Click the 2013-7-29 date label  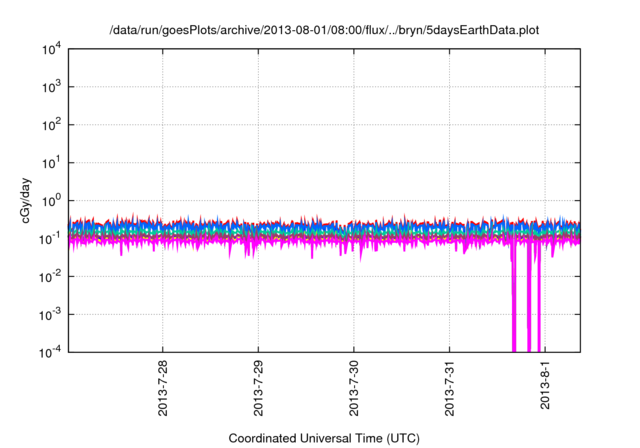(x=258, y=388)
